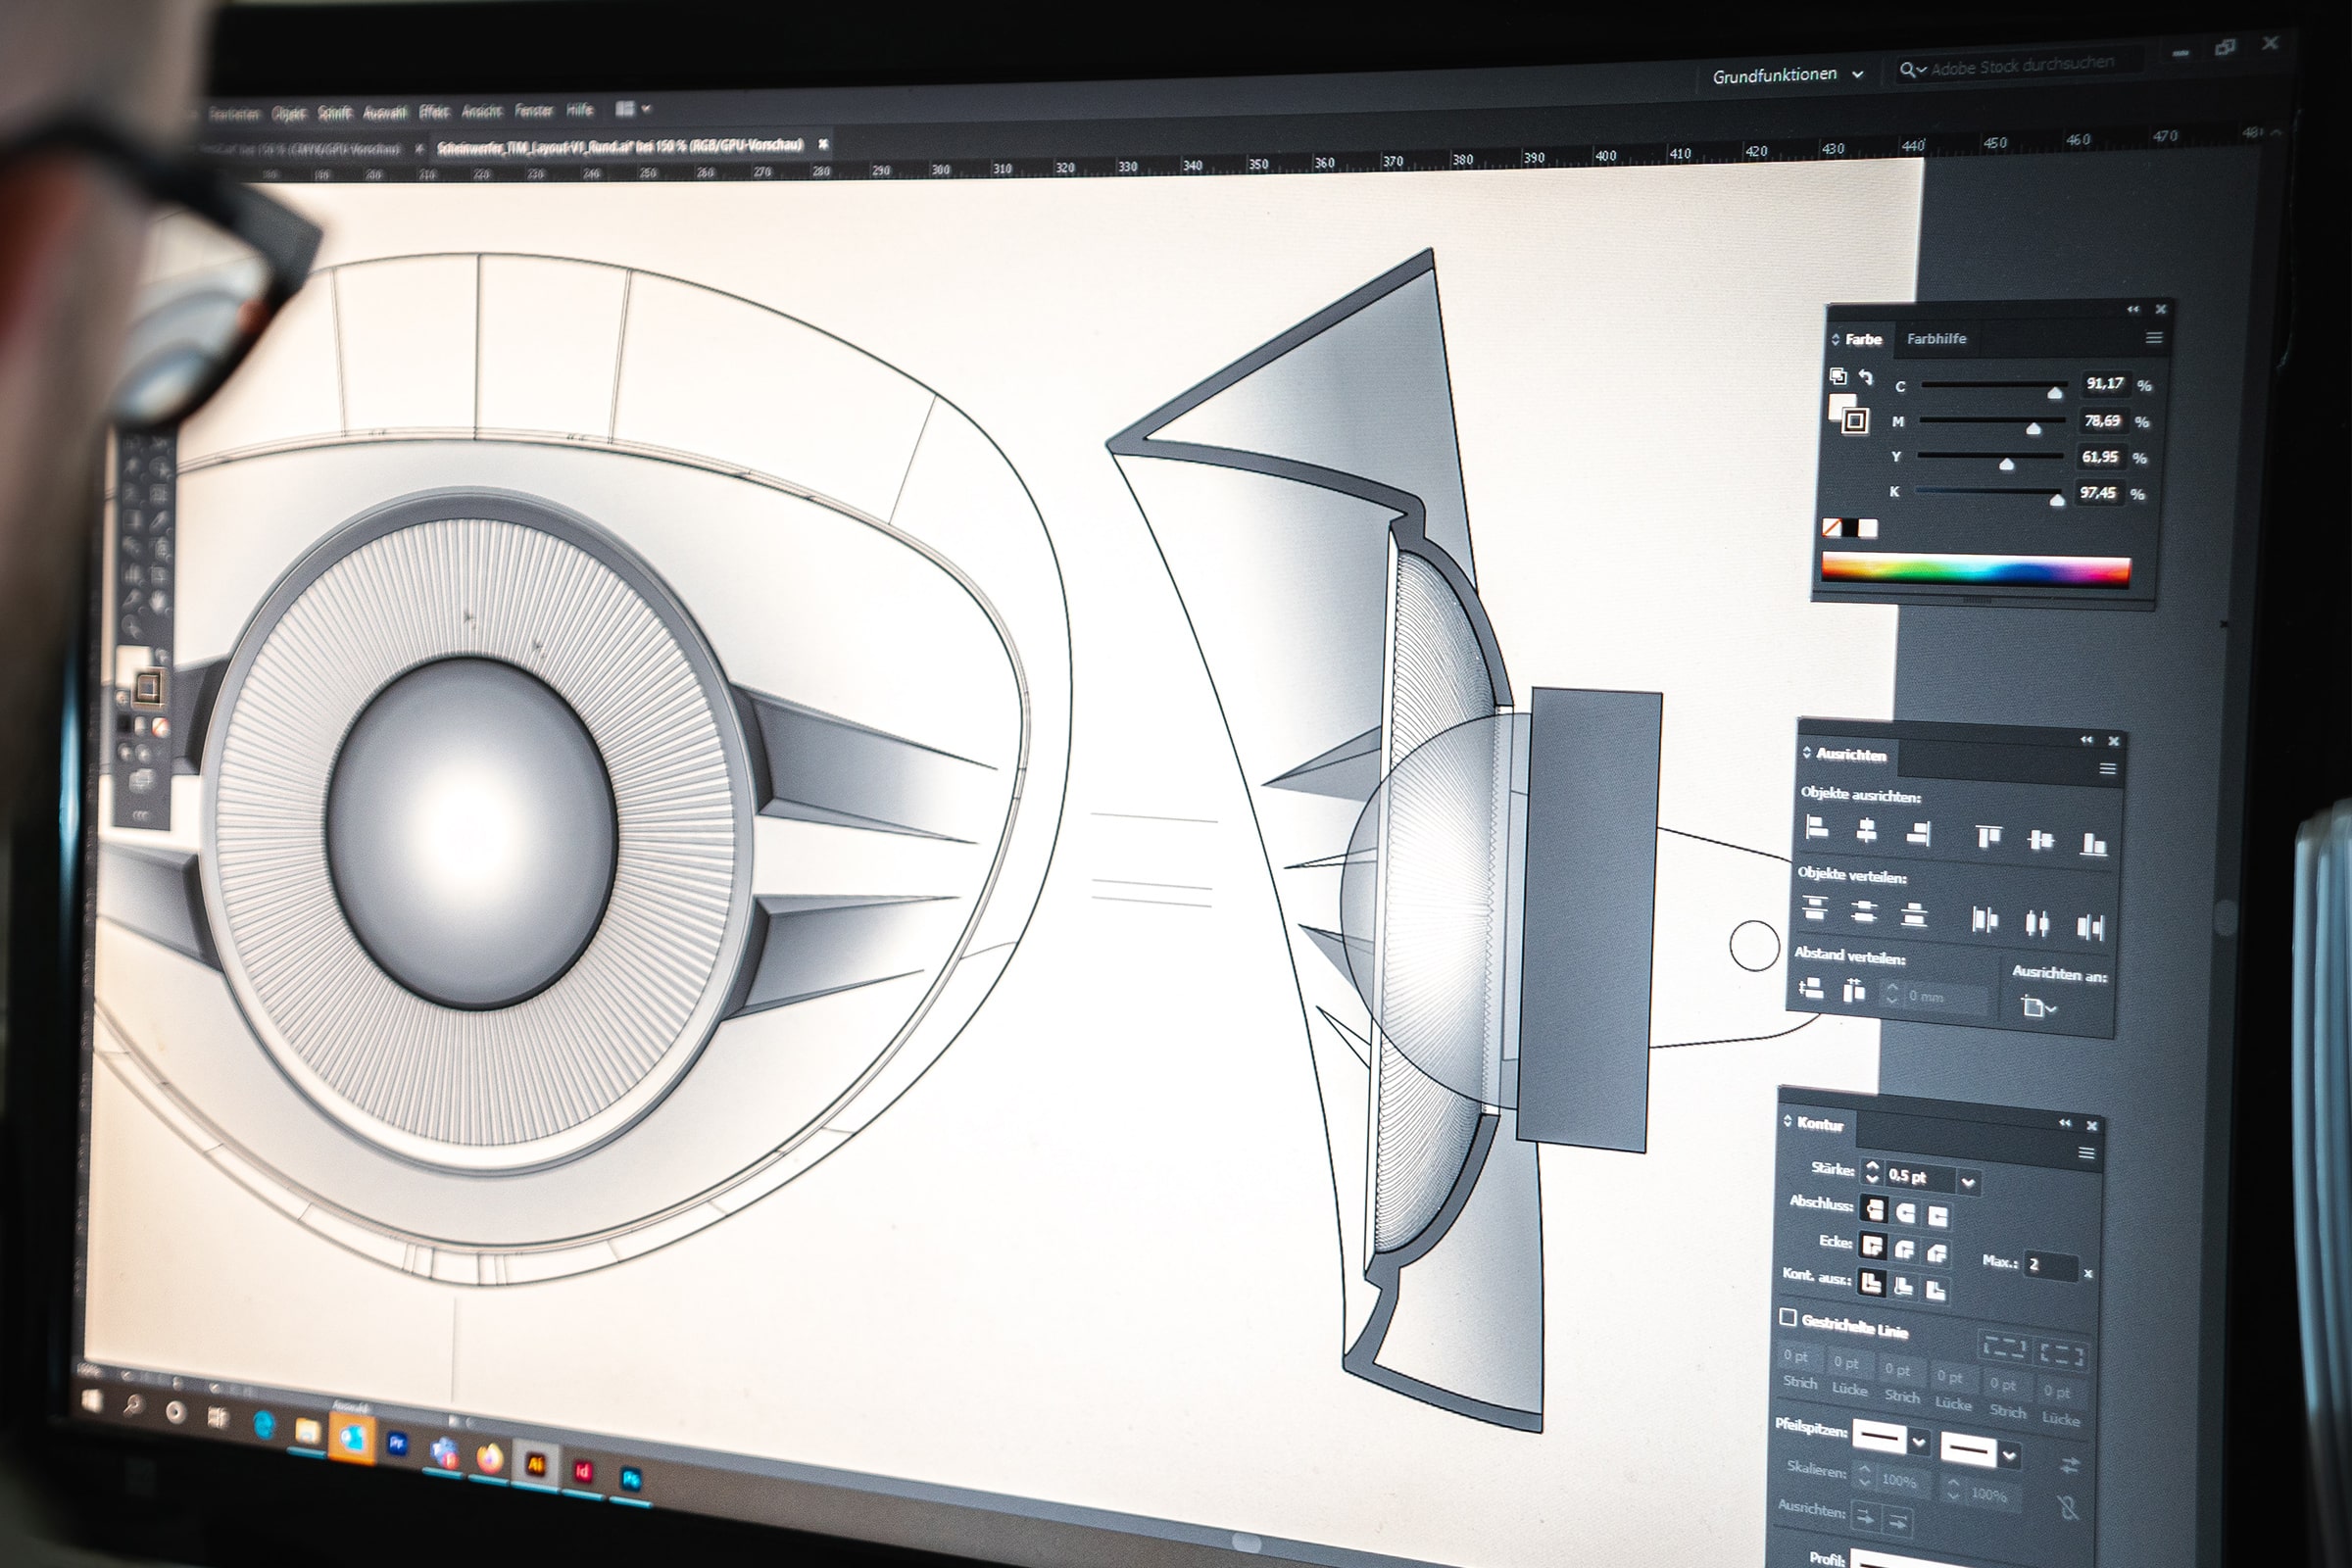This screenshot has height=1568, width=2352.
Task: Select outside stroke alignment in Kont. ausr.
Action: pyautogui.click(x=1936, y=1290)
